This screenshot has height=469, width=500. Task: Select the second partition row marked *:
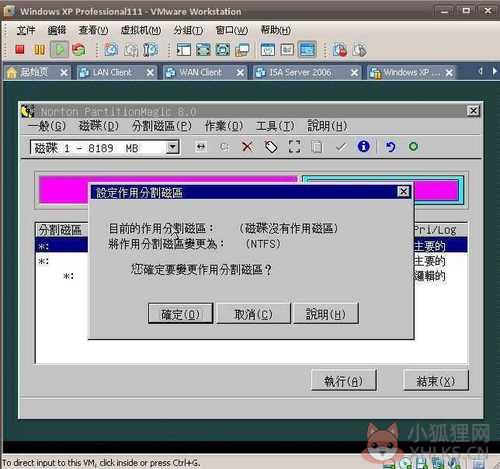[251, 261]
